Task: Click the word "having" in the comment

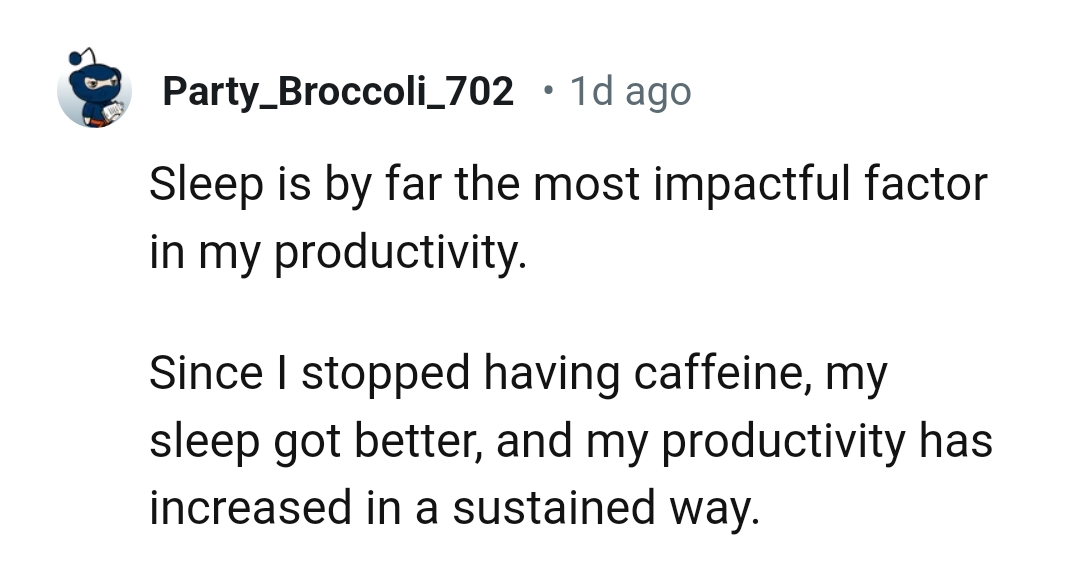Action: pyautogui.click(x=552, y=374)
